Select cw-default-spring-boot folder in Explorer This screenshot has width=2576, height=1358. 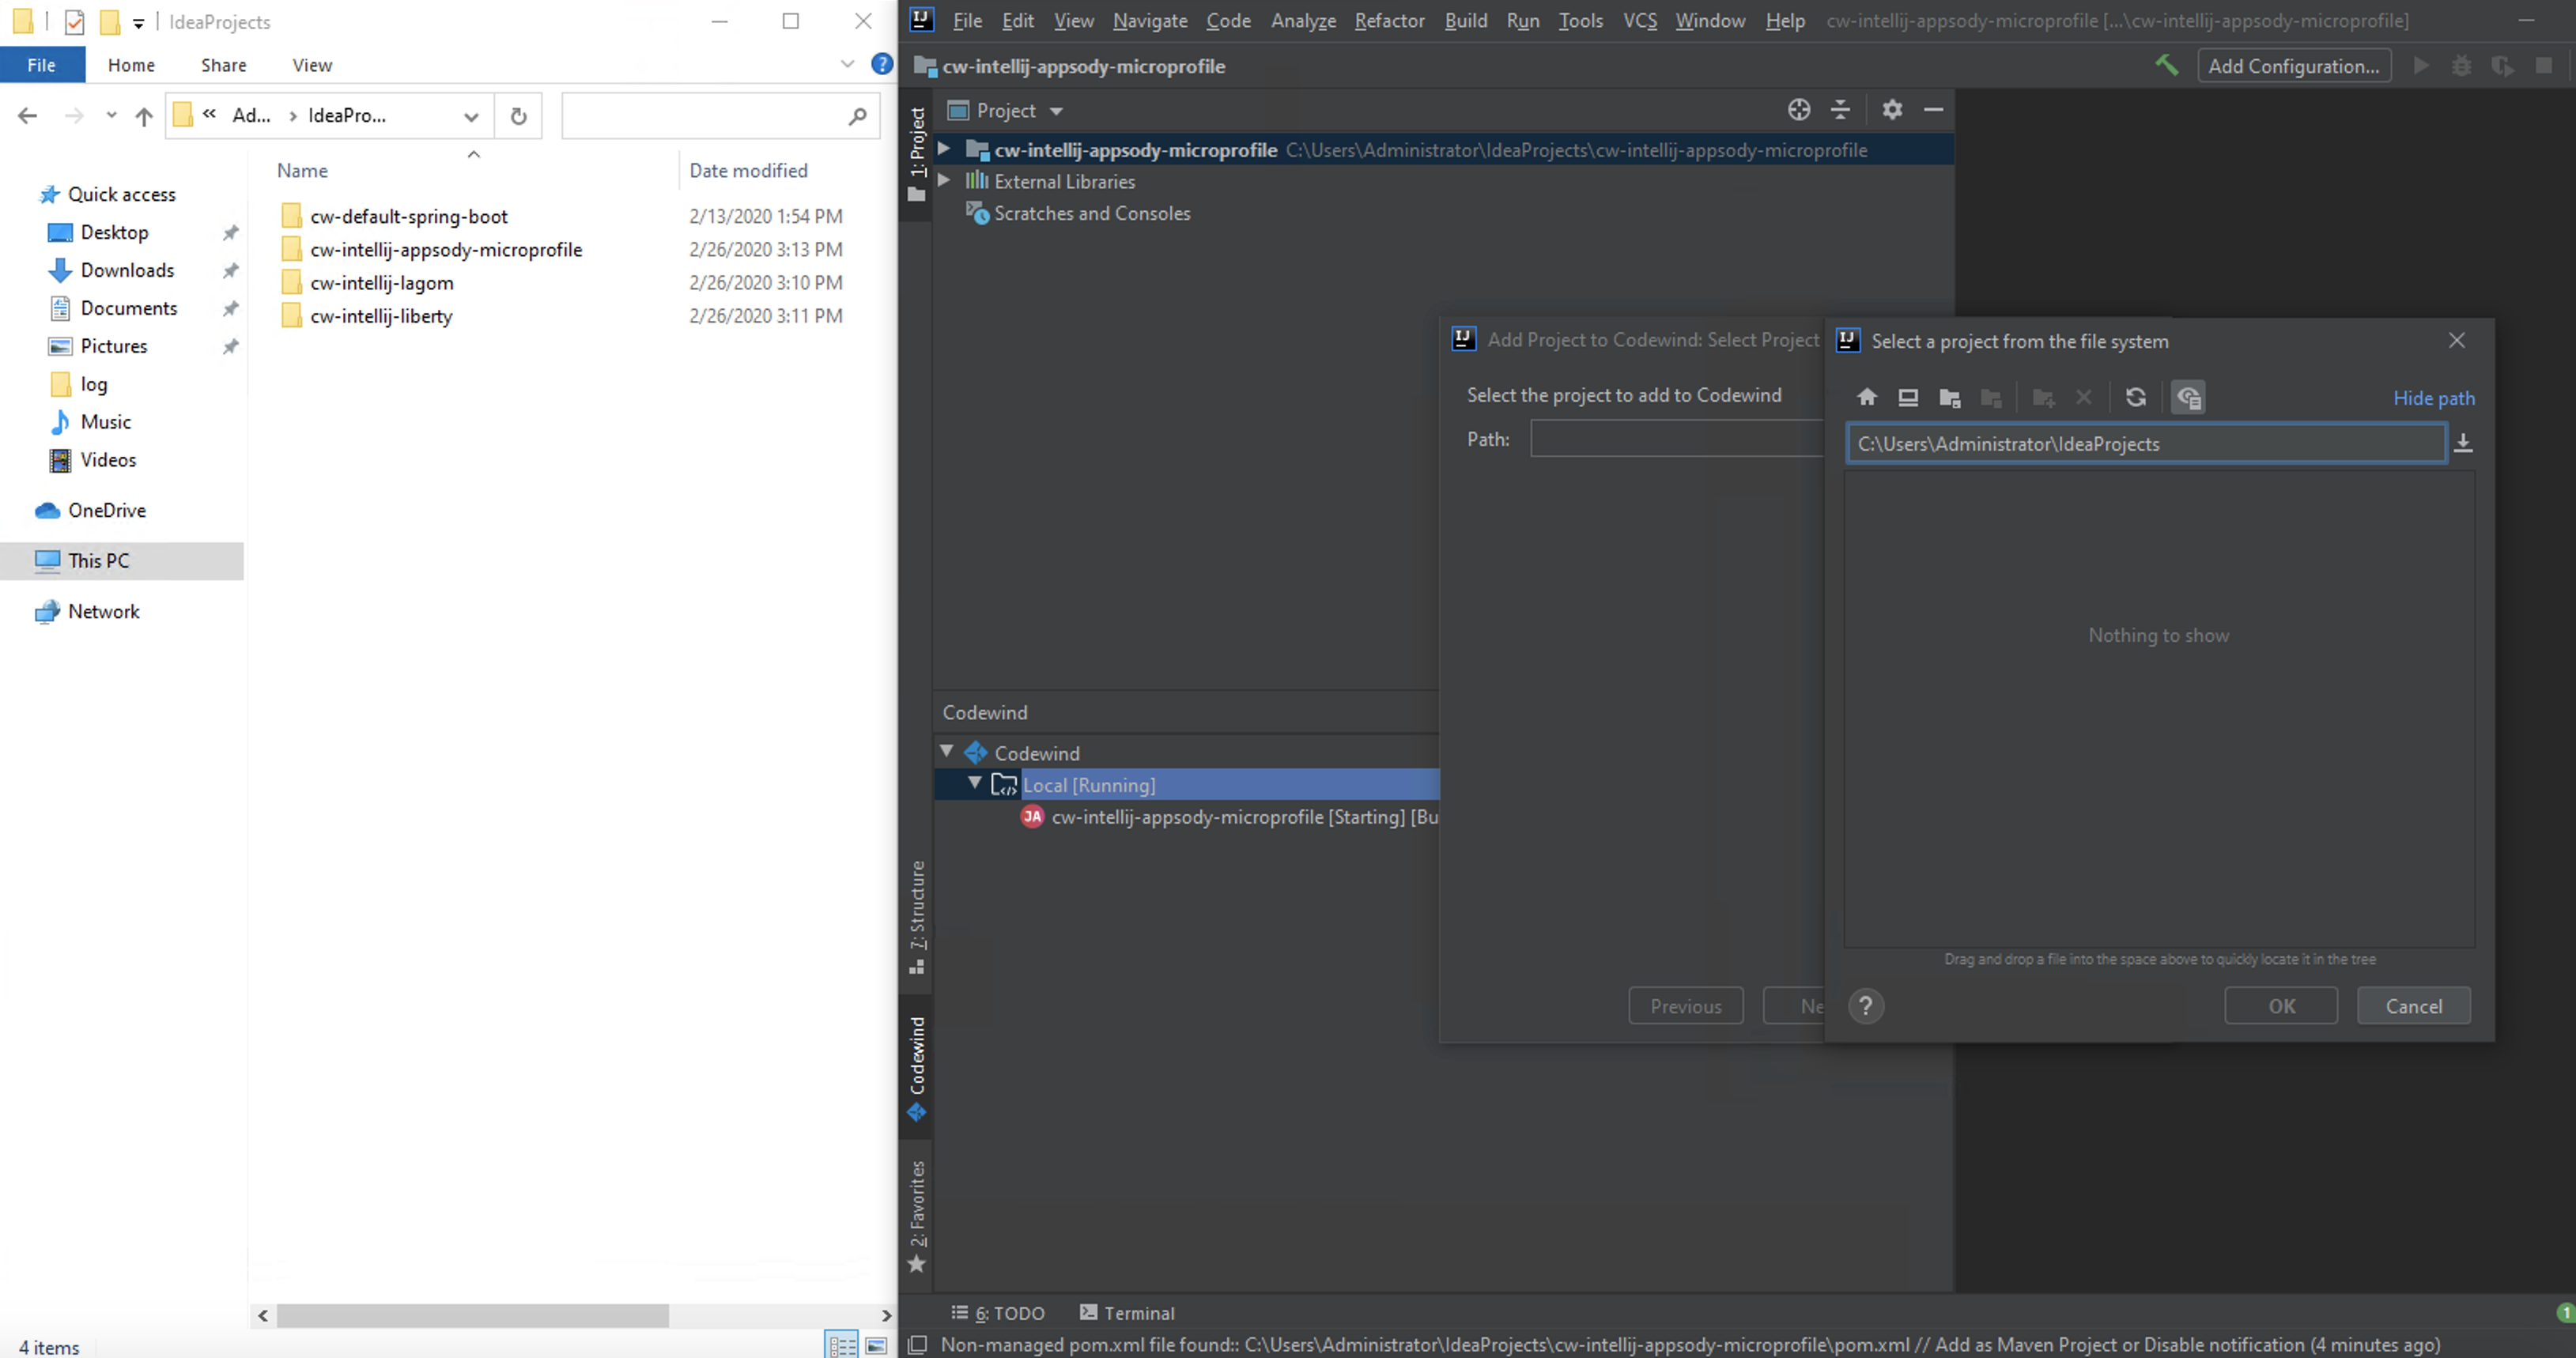point(408,216)
